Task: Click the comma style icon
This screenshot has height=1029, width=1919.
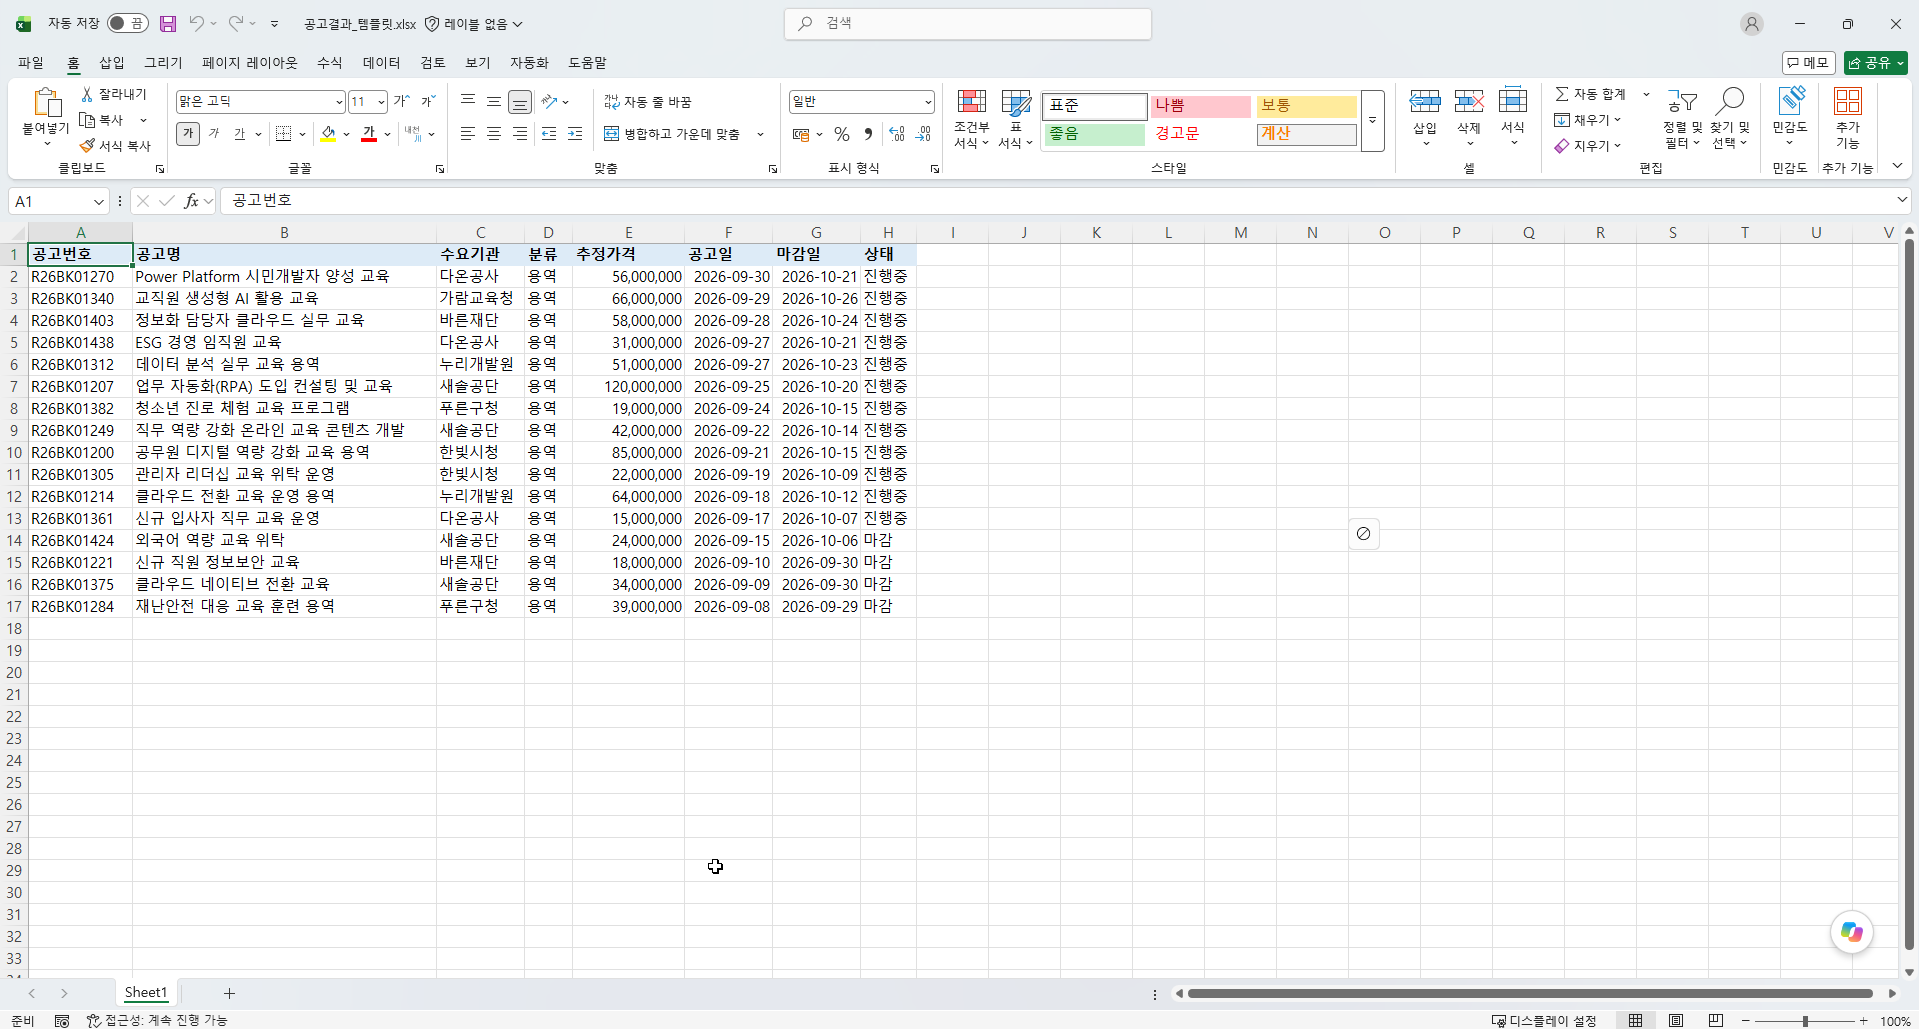Action: [x=868, y=134]
